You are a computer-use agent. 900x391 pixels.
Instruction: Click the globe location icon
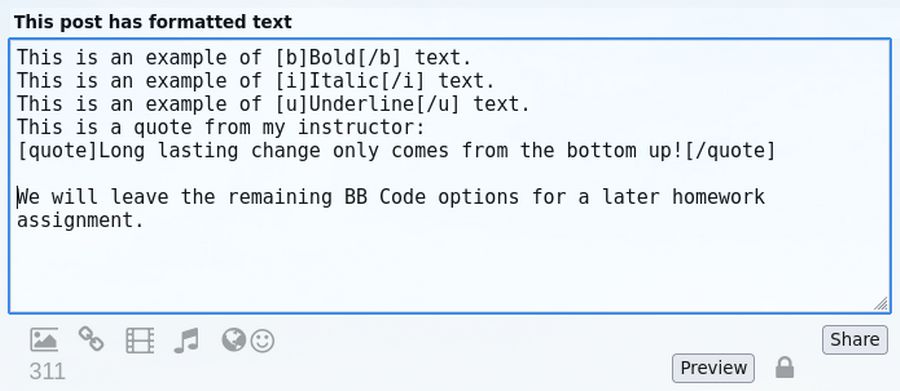point(234,340)
